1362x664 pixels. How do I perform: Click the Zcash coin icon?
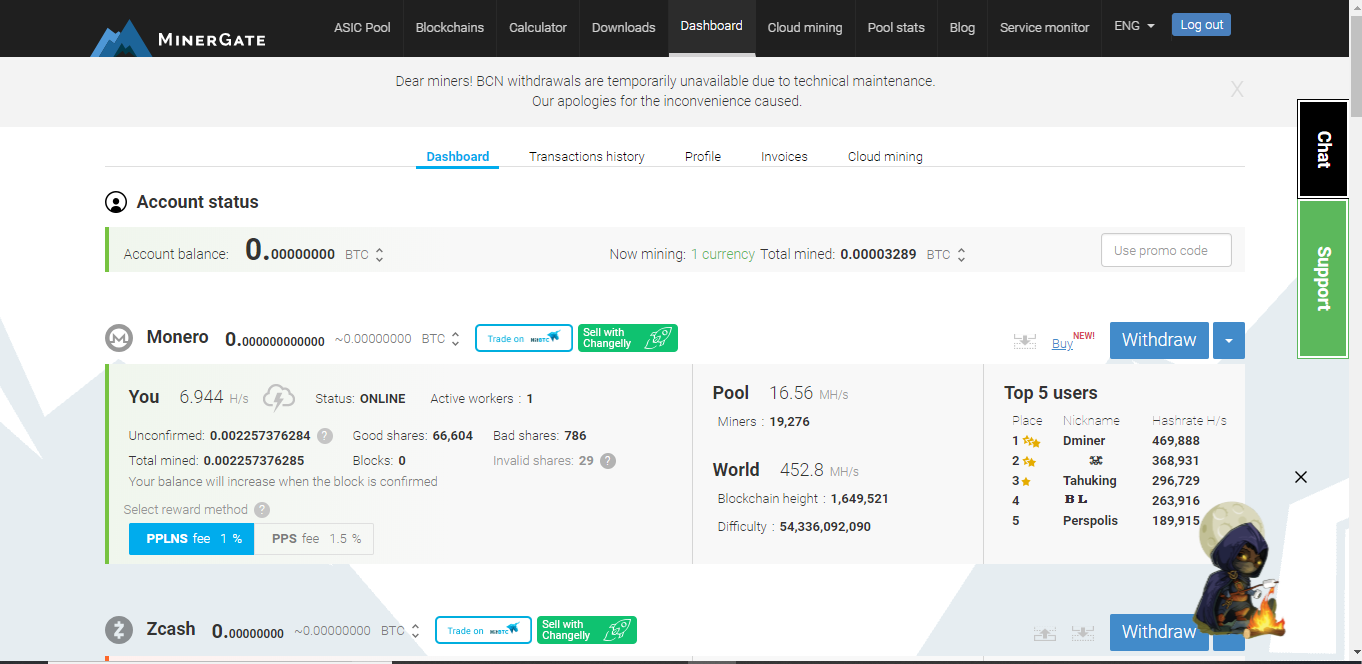119,630
